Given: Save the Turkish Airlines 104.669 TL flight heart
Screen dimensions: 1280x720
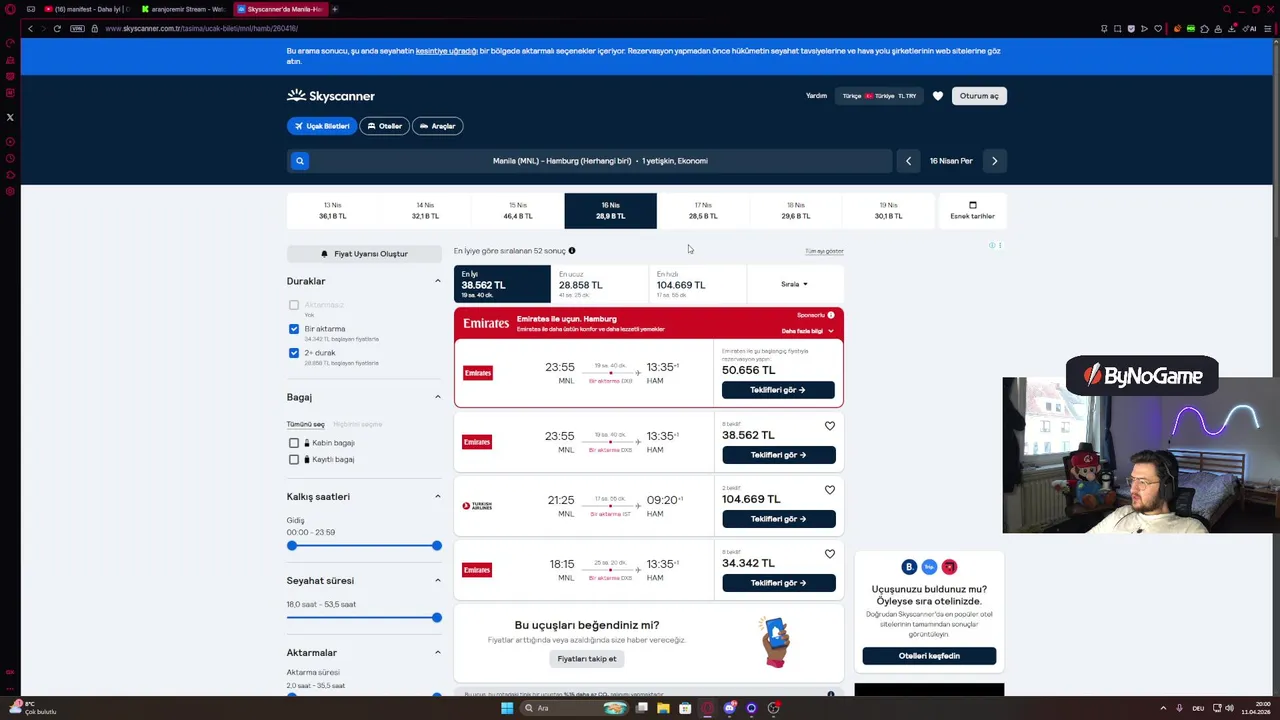Looking at the screenshot, I should [829, 490].
